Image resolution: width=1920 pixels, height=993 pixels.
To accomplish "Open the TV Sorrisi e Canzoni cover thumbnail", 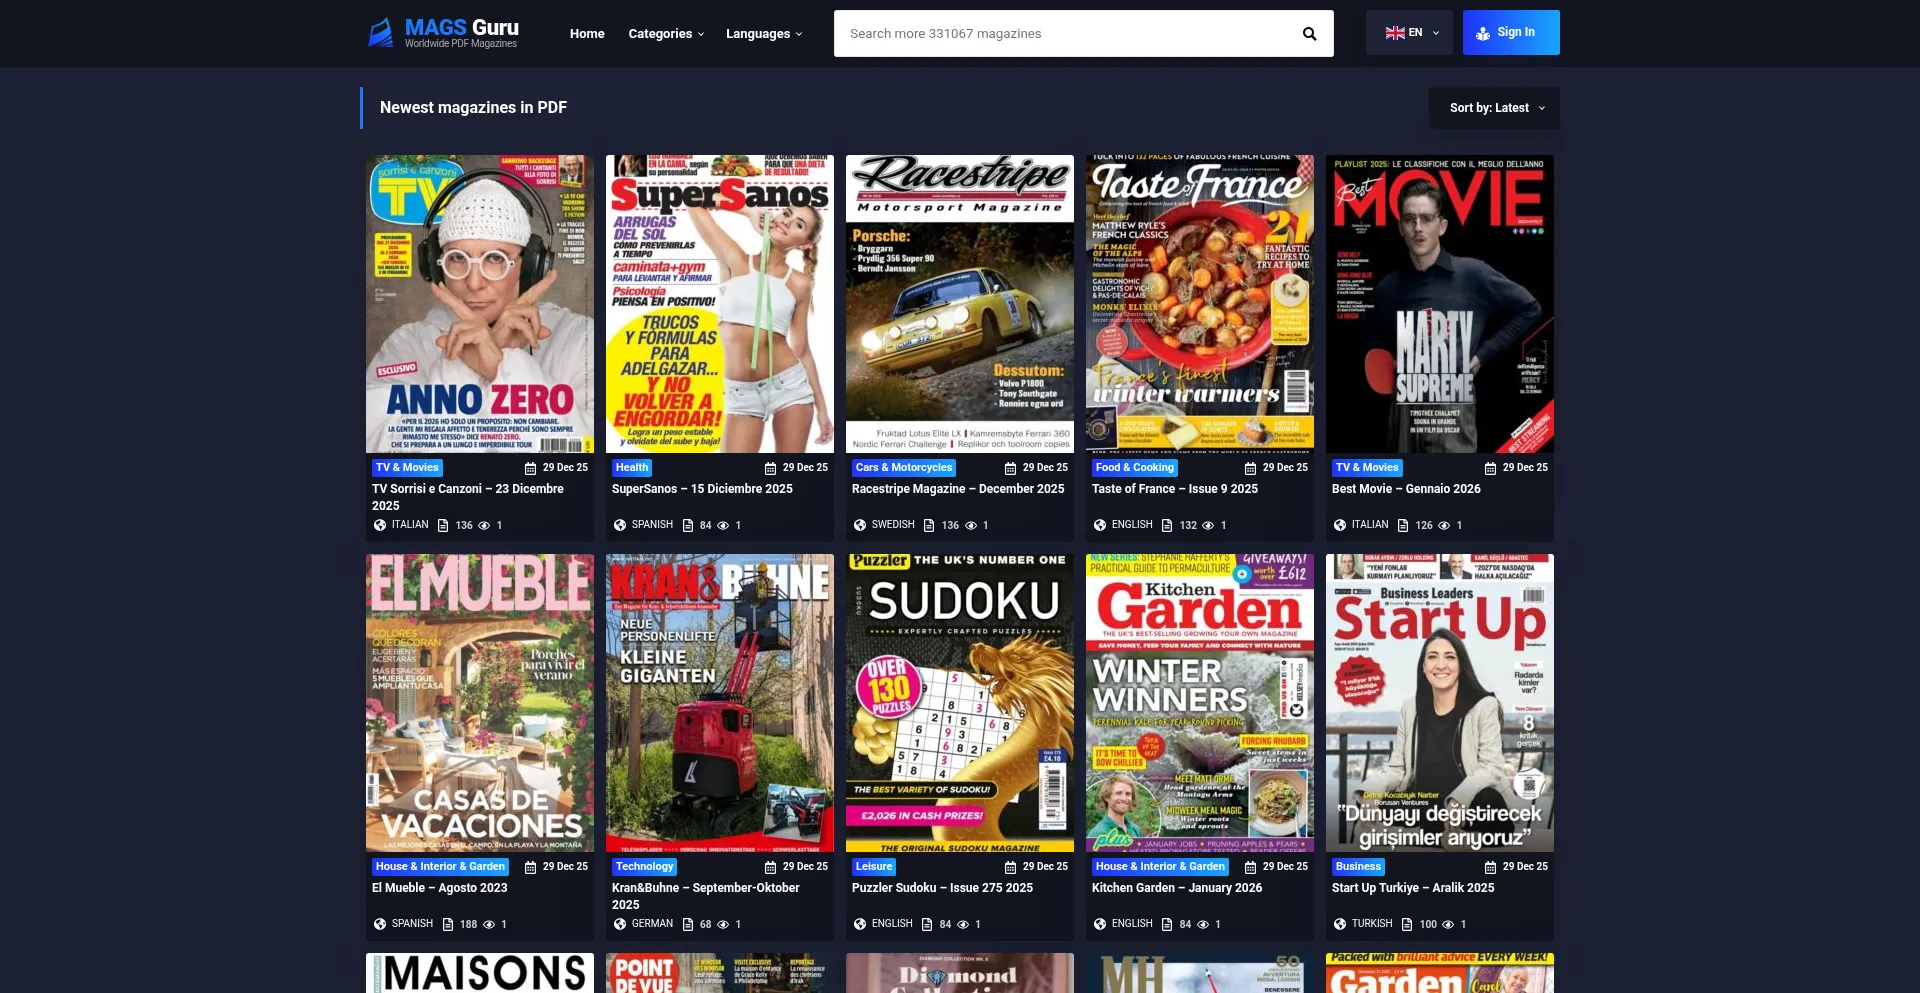I will pyautogui.click(x=480, y=304).
